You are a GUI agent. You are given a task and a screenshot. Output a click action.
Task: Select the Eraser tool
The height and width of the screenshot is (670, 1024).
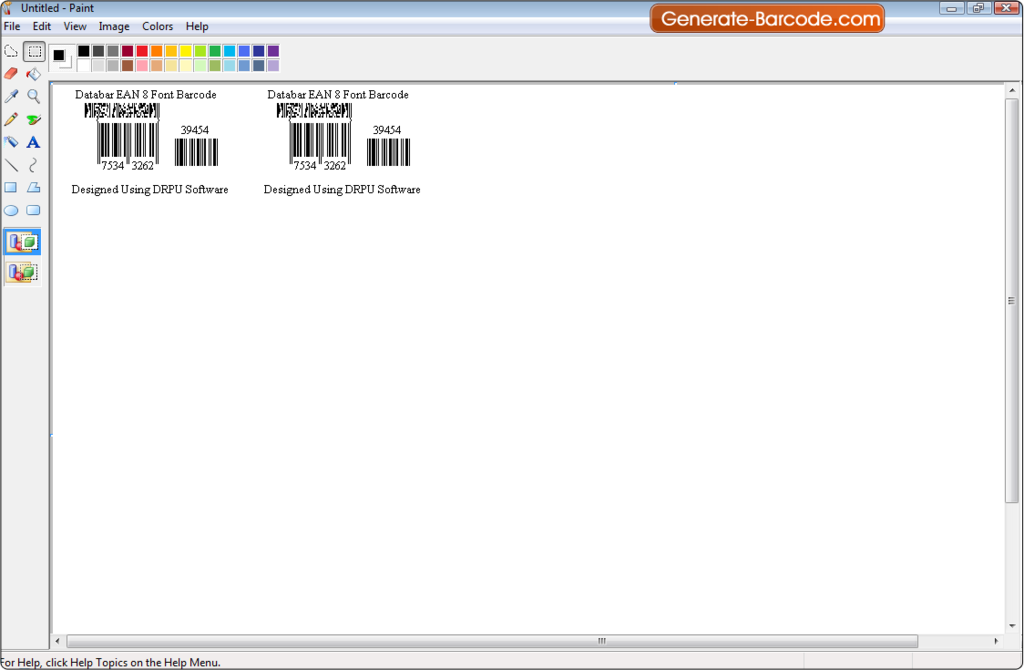11,73
